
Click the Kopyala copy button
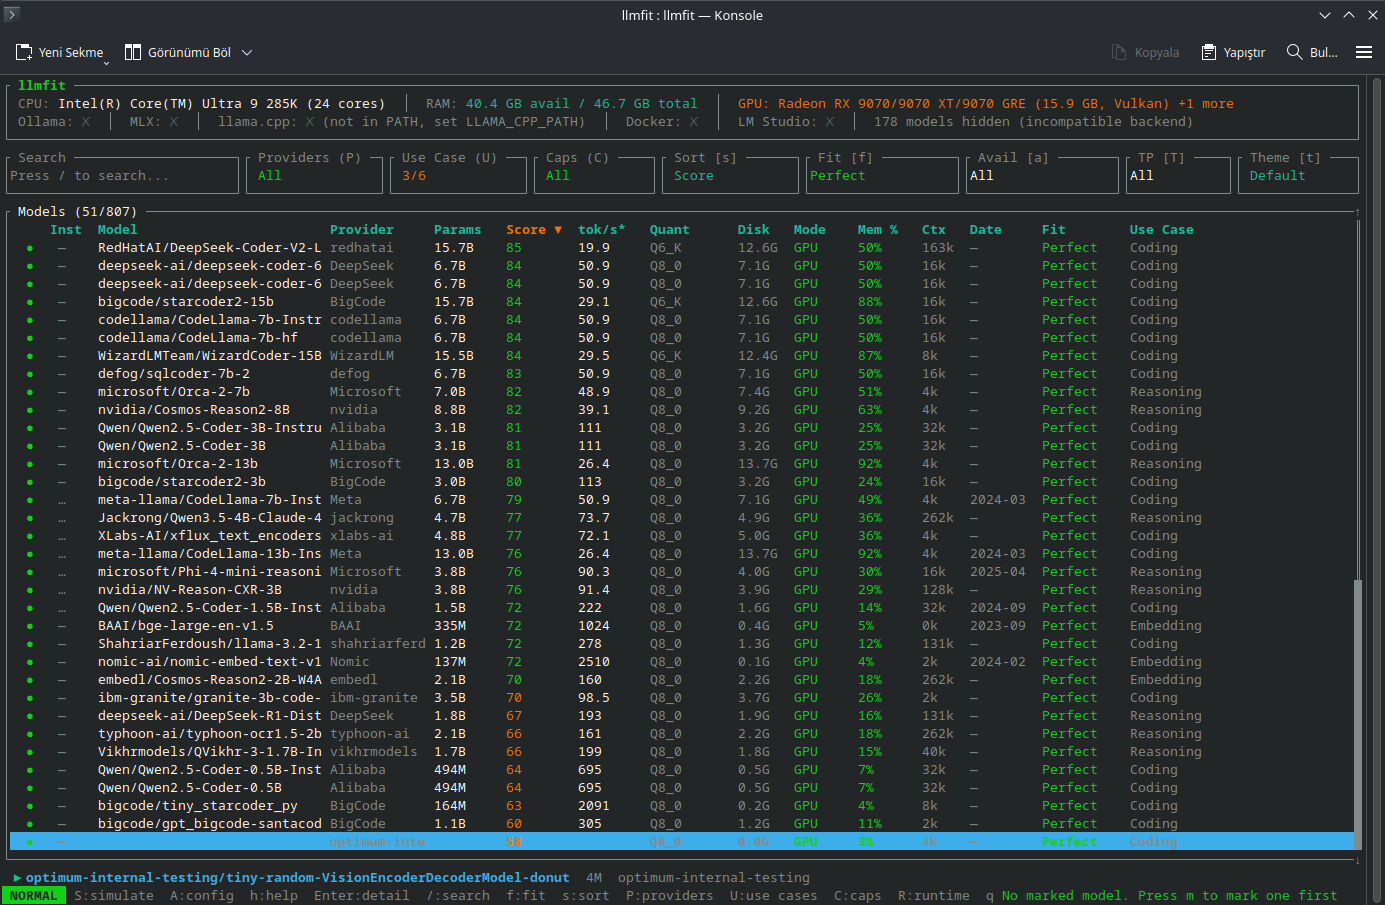click(x=1146, y=52)
